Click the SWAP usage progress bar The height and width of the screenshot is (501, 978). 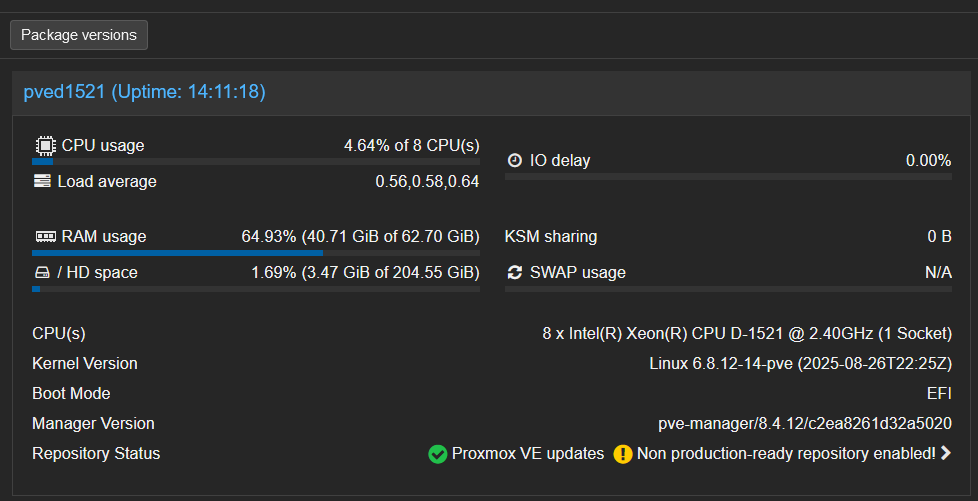pyautogui.click(x=728, y=289)
